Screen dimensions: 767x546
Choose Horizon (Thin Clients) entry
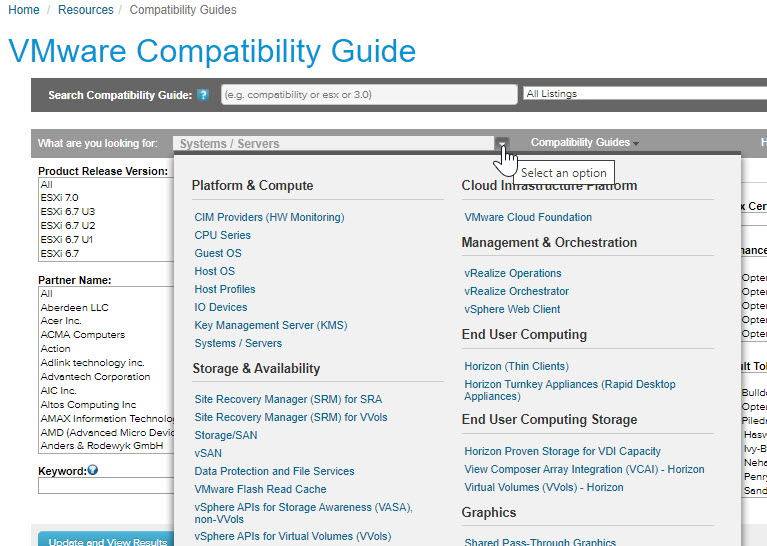(x=516, y=366)
